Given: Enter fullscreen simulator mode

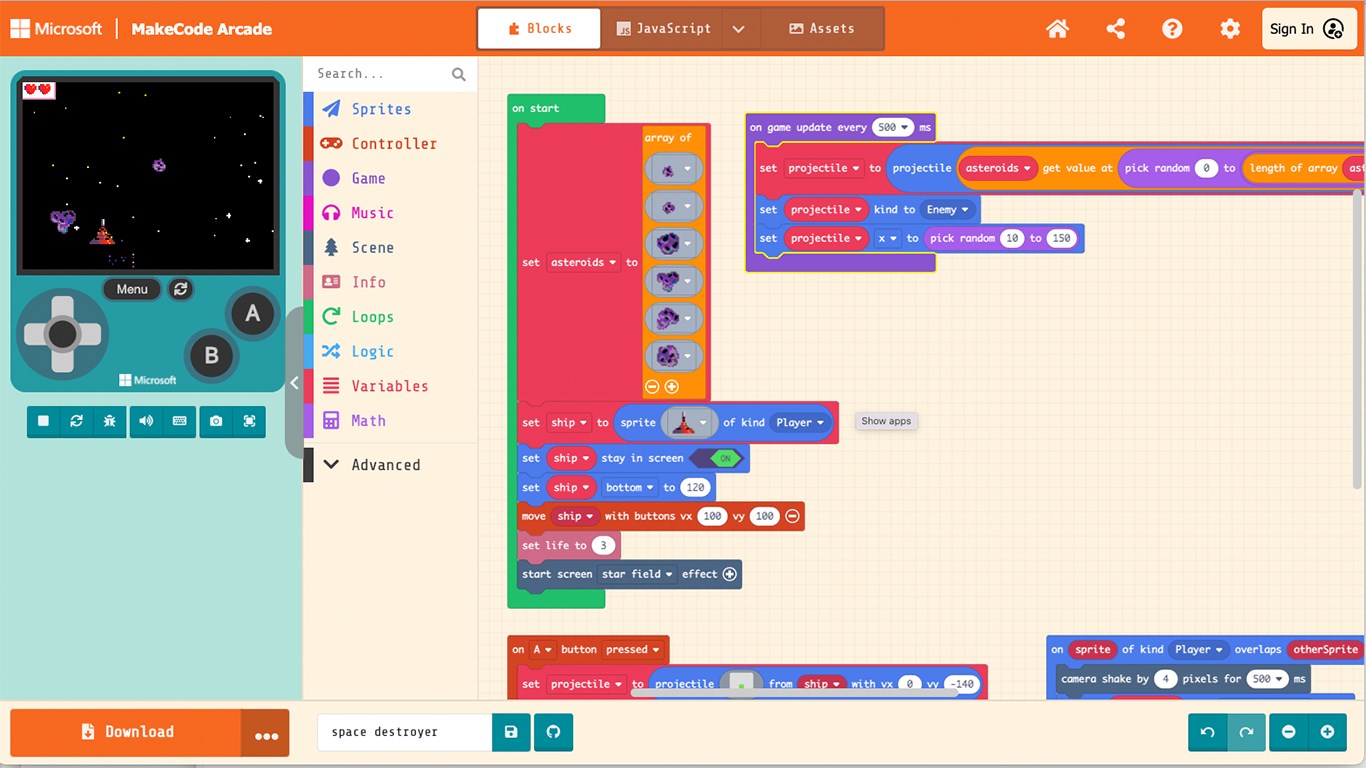Looking at the screenshot, I should [x=248, y=421].
